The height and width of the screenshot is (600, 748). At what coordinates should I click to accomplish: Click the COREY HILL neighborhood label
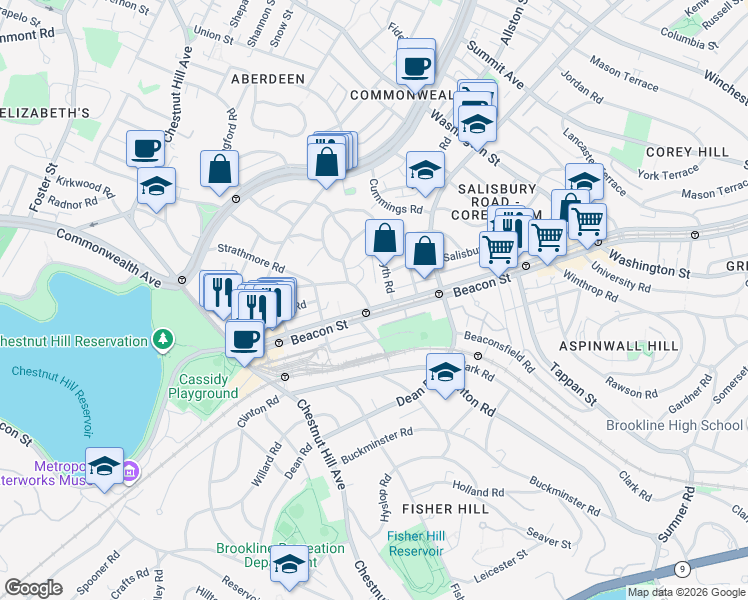pyautogui.click(x=687, y=152)
